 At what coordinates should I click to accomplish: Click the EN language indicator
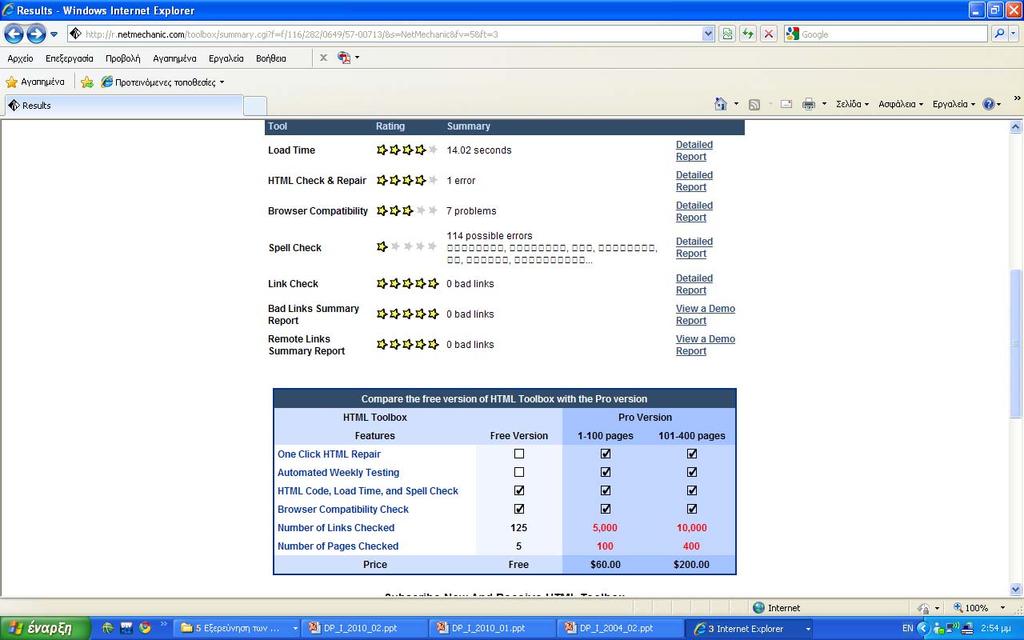(x=908, y=628)
